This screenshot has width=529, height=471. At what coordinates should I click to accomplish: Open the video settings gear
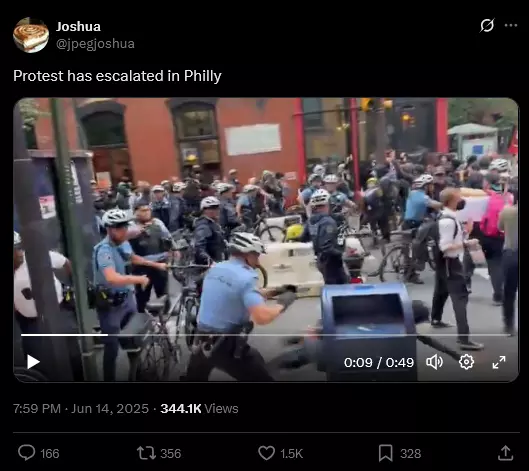(466, 362)
